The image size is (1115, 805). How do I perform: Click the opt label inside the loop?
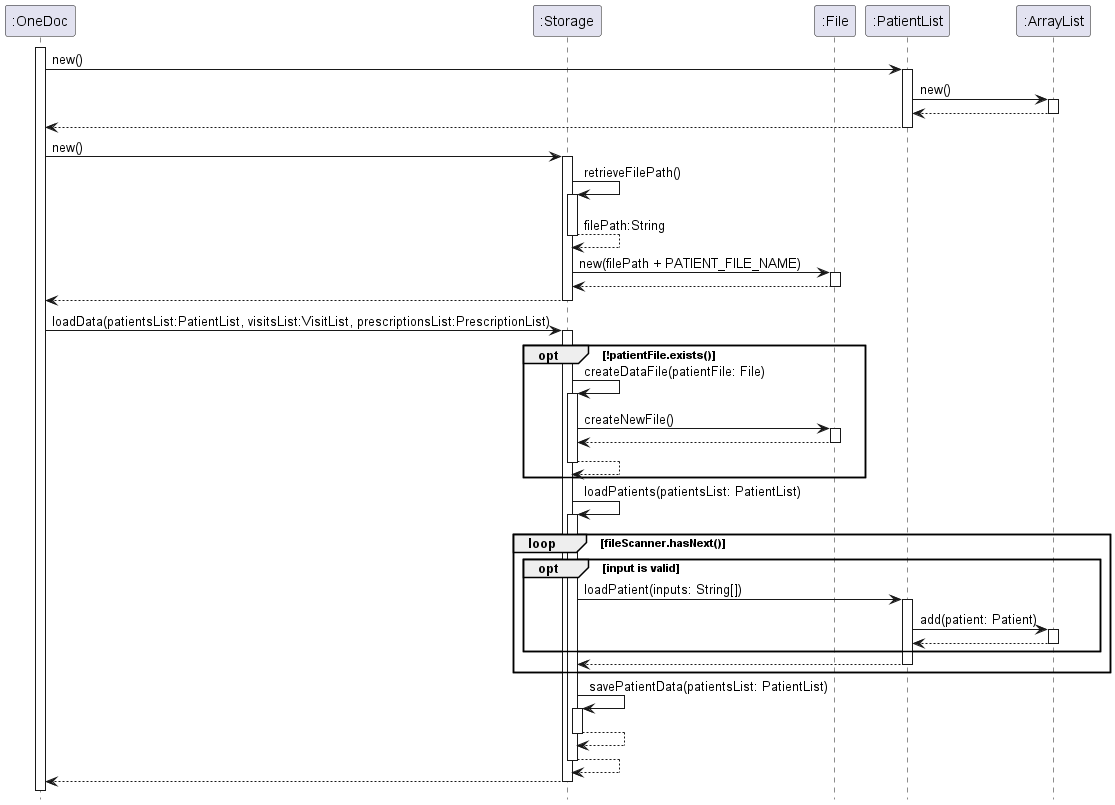pos(548,569)
